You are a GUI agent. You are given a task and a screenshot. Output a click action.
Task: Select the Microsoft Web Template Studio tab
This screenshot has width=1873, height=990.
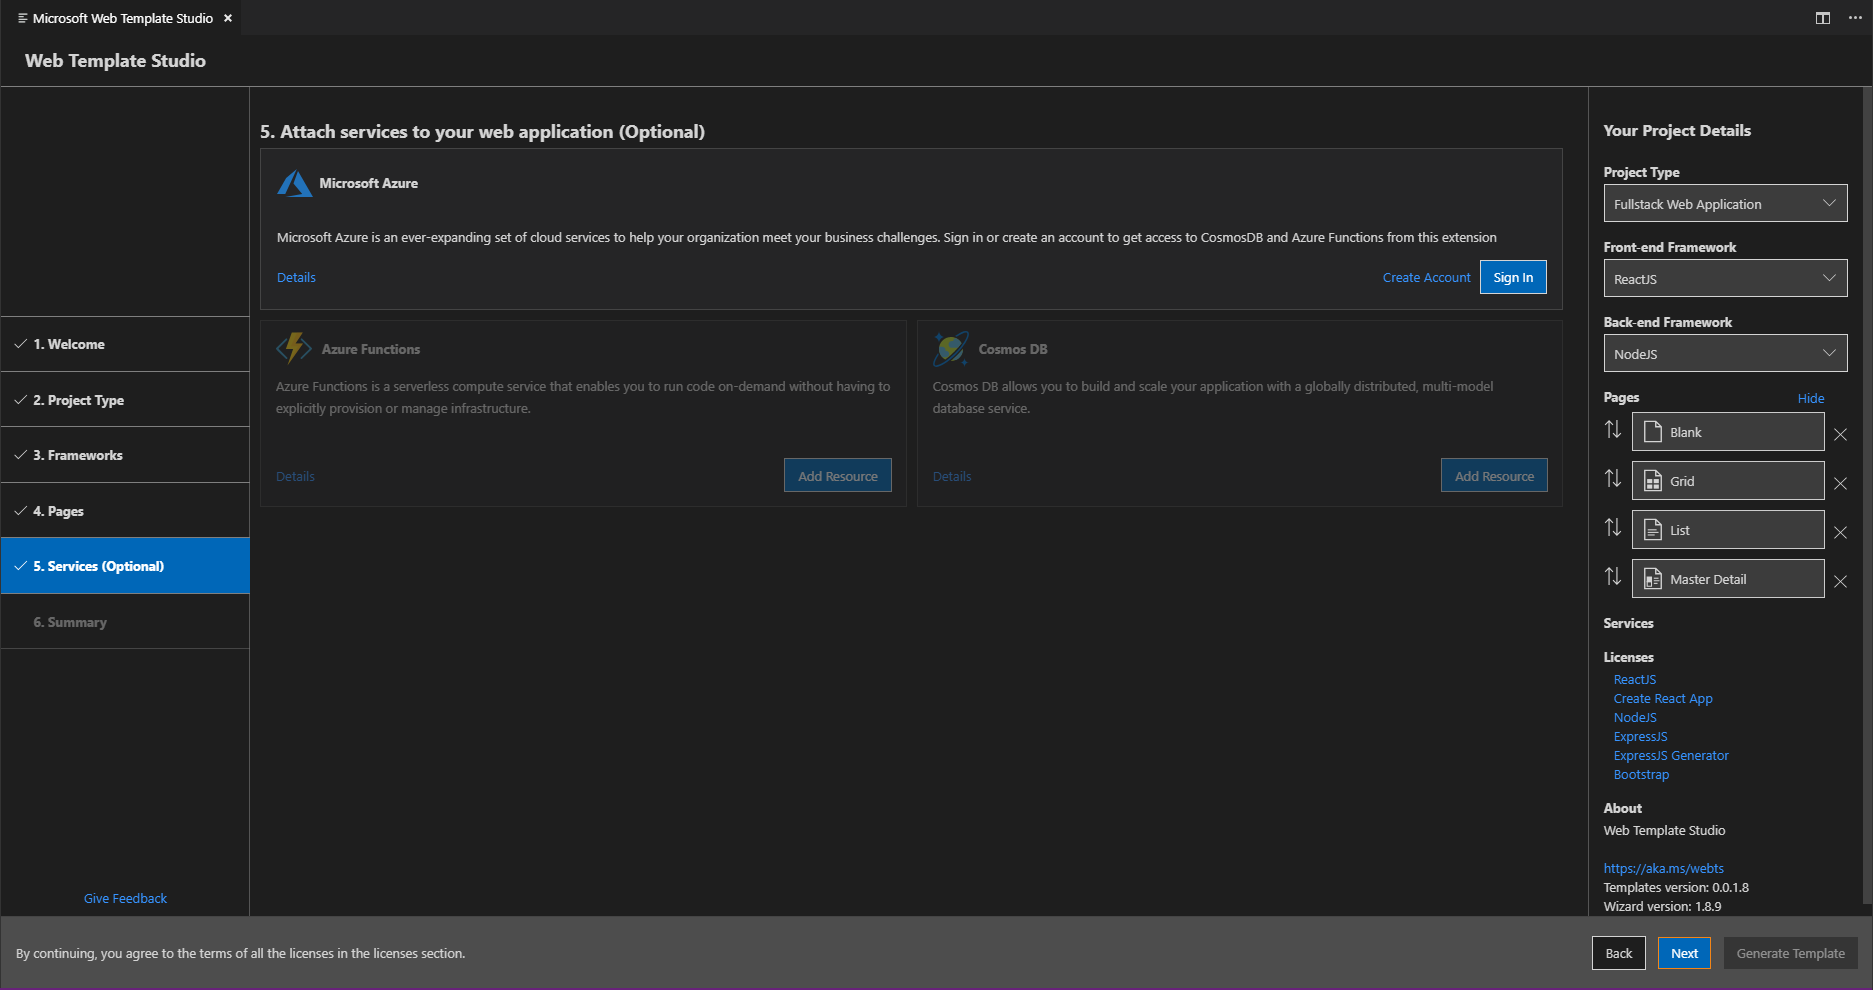122,18
